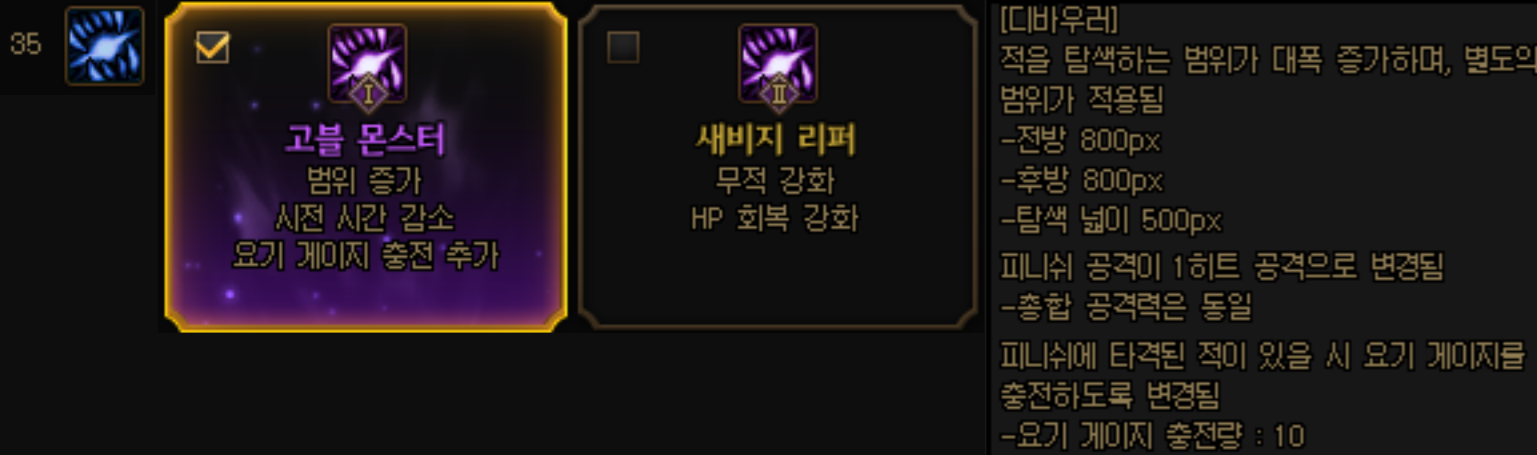Click the blue level 35 skill icon
The width and height of the screenshot is (1537, 455).
(x=105, y=45)
